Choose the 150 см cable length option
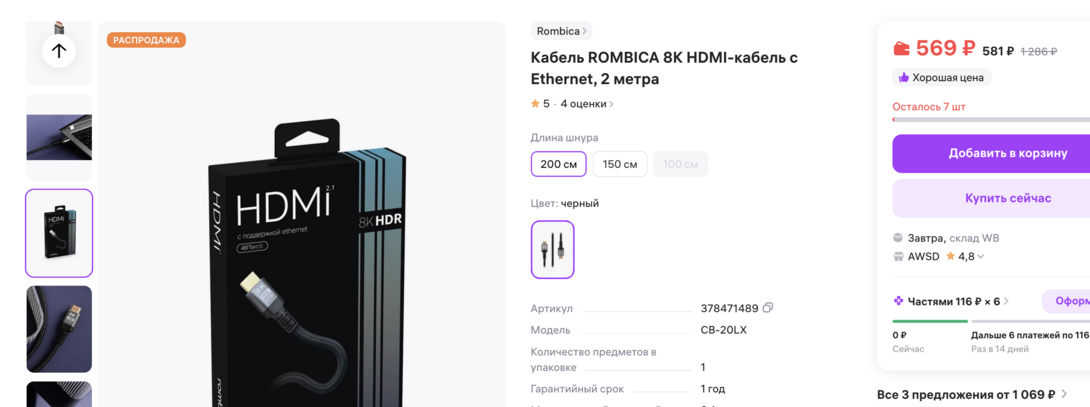 pyautogui.click(x=620, y=164)
